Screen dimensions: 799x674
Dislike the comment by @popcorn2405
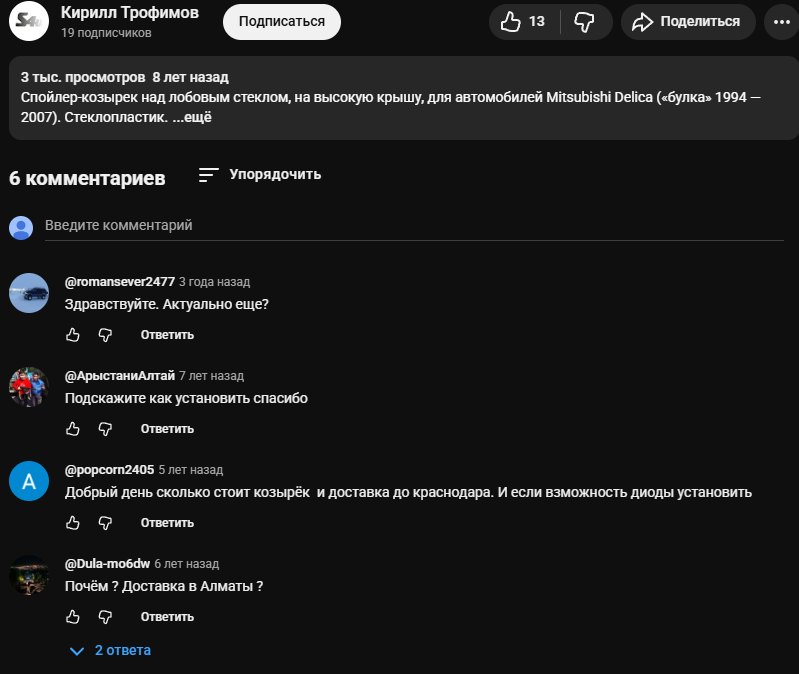point(105,522)
